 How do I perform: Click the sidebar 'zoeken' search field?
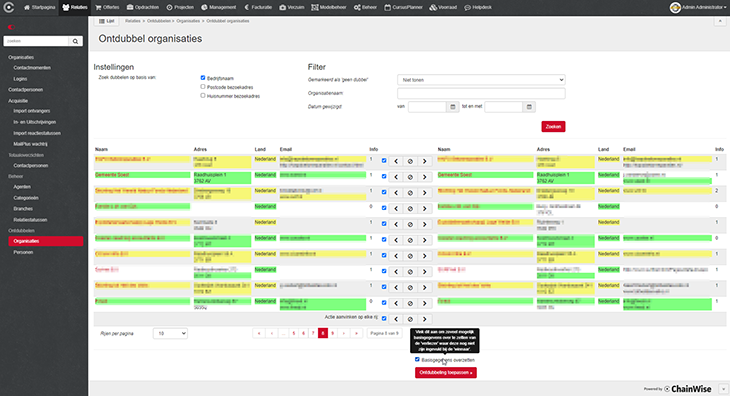click(x=36, y=41)
